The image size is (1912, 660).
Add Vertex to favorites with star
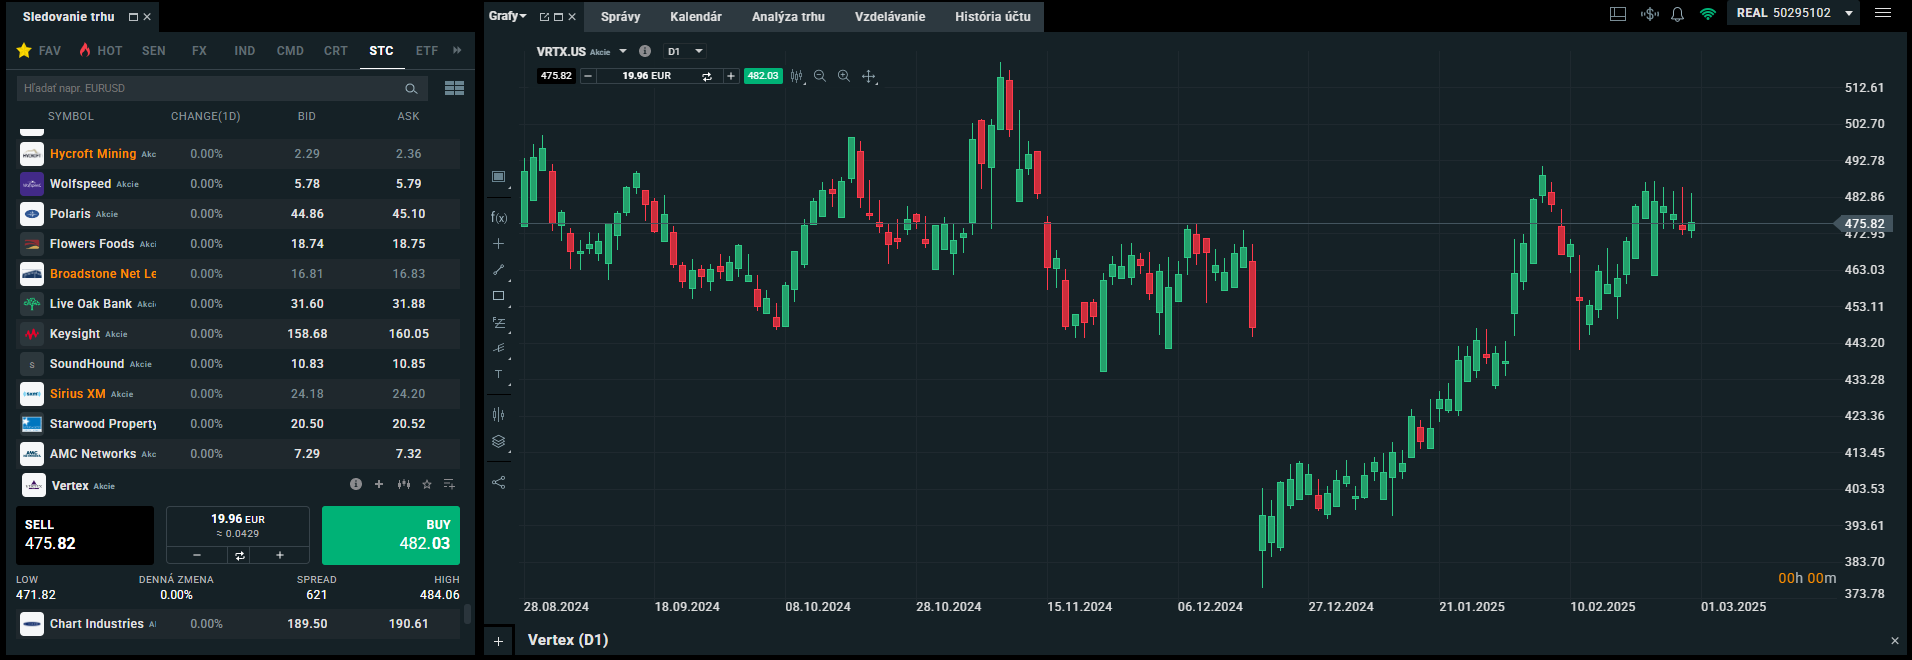[427, 484]
